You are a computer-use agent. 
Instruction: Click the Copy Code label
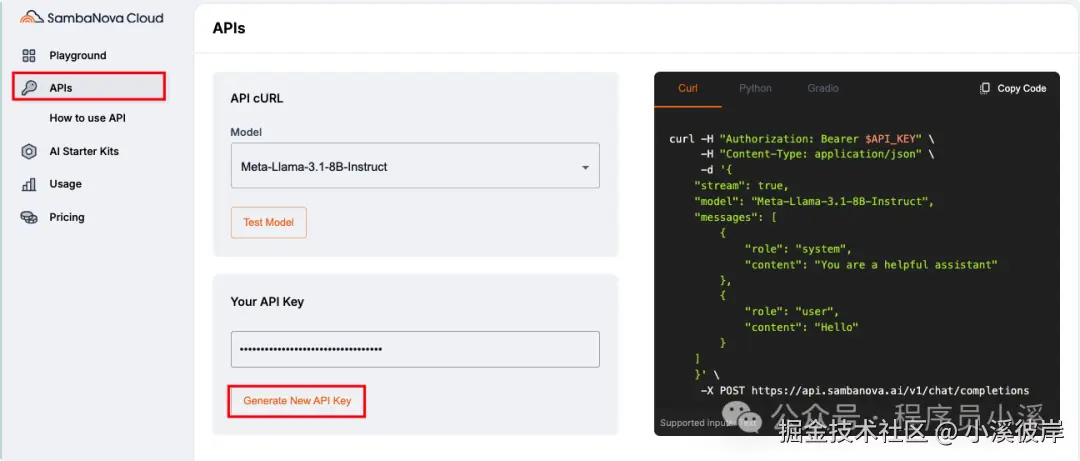click(x=1021, y=88)
